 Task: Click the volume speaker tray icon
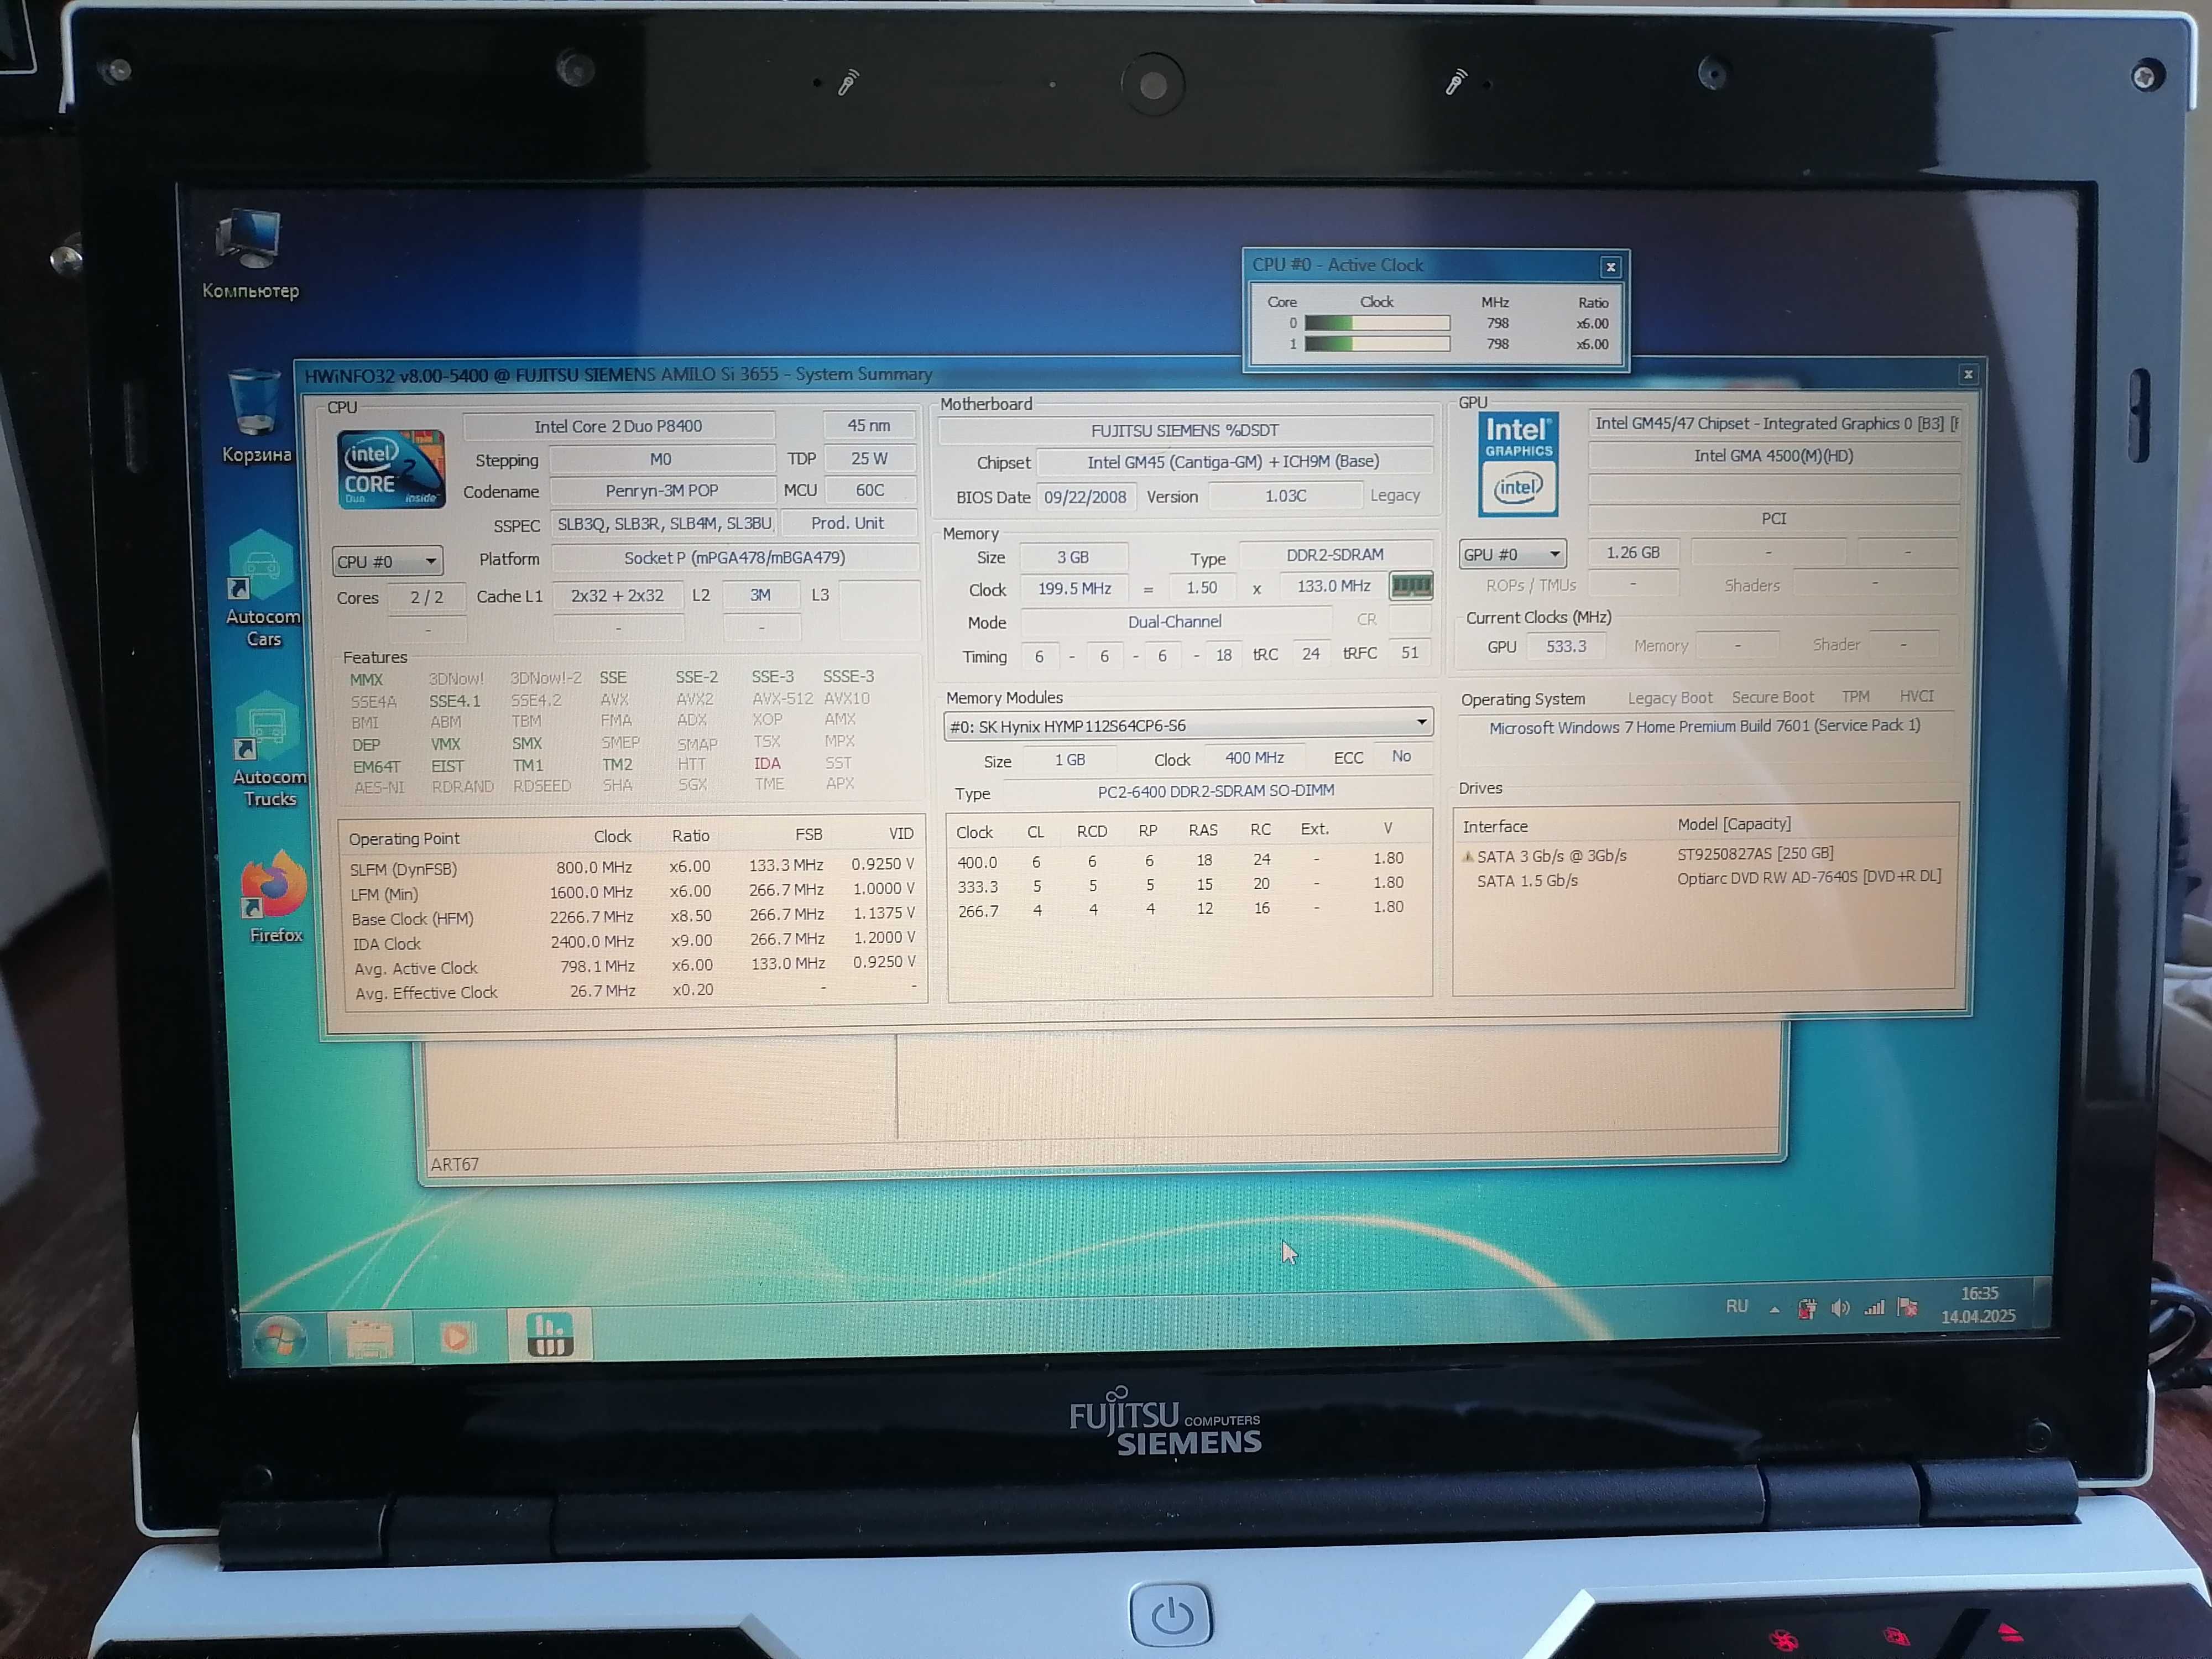click(x=1840, y=1308)
